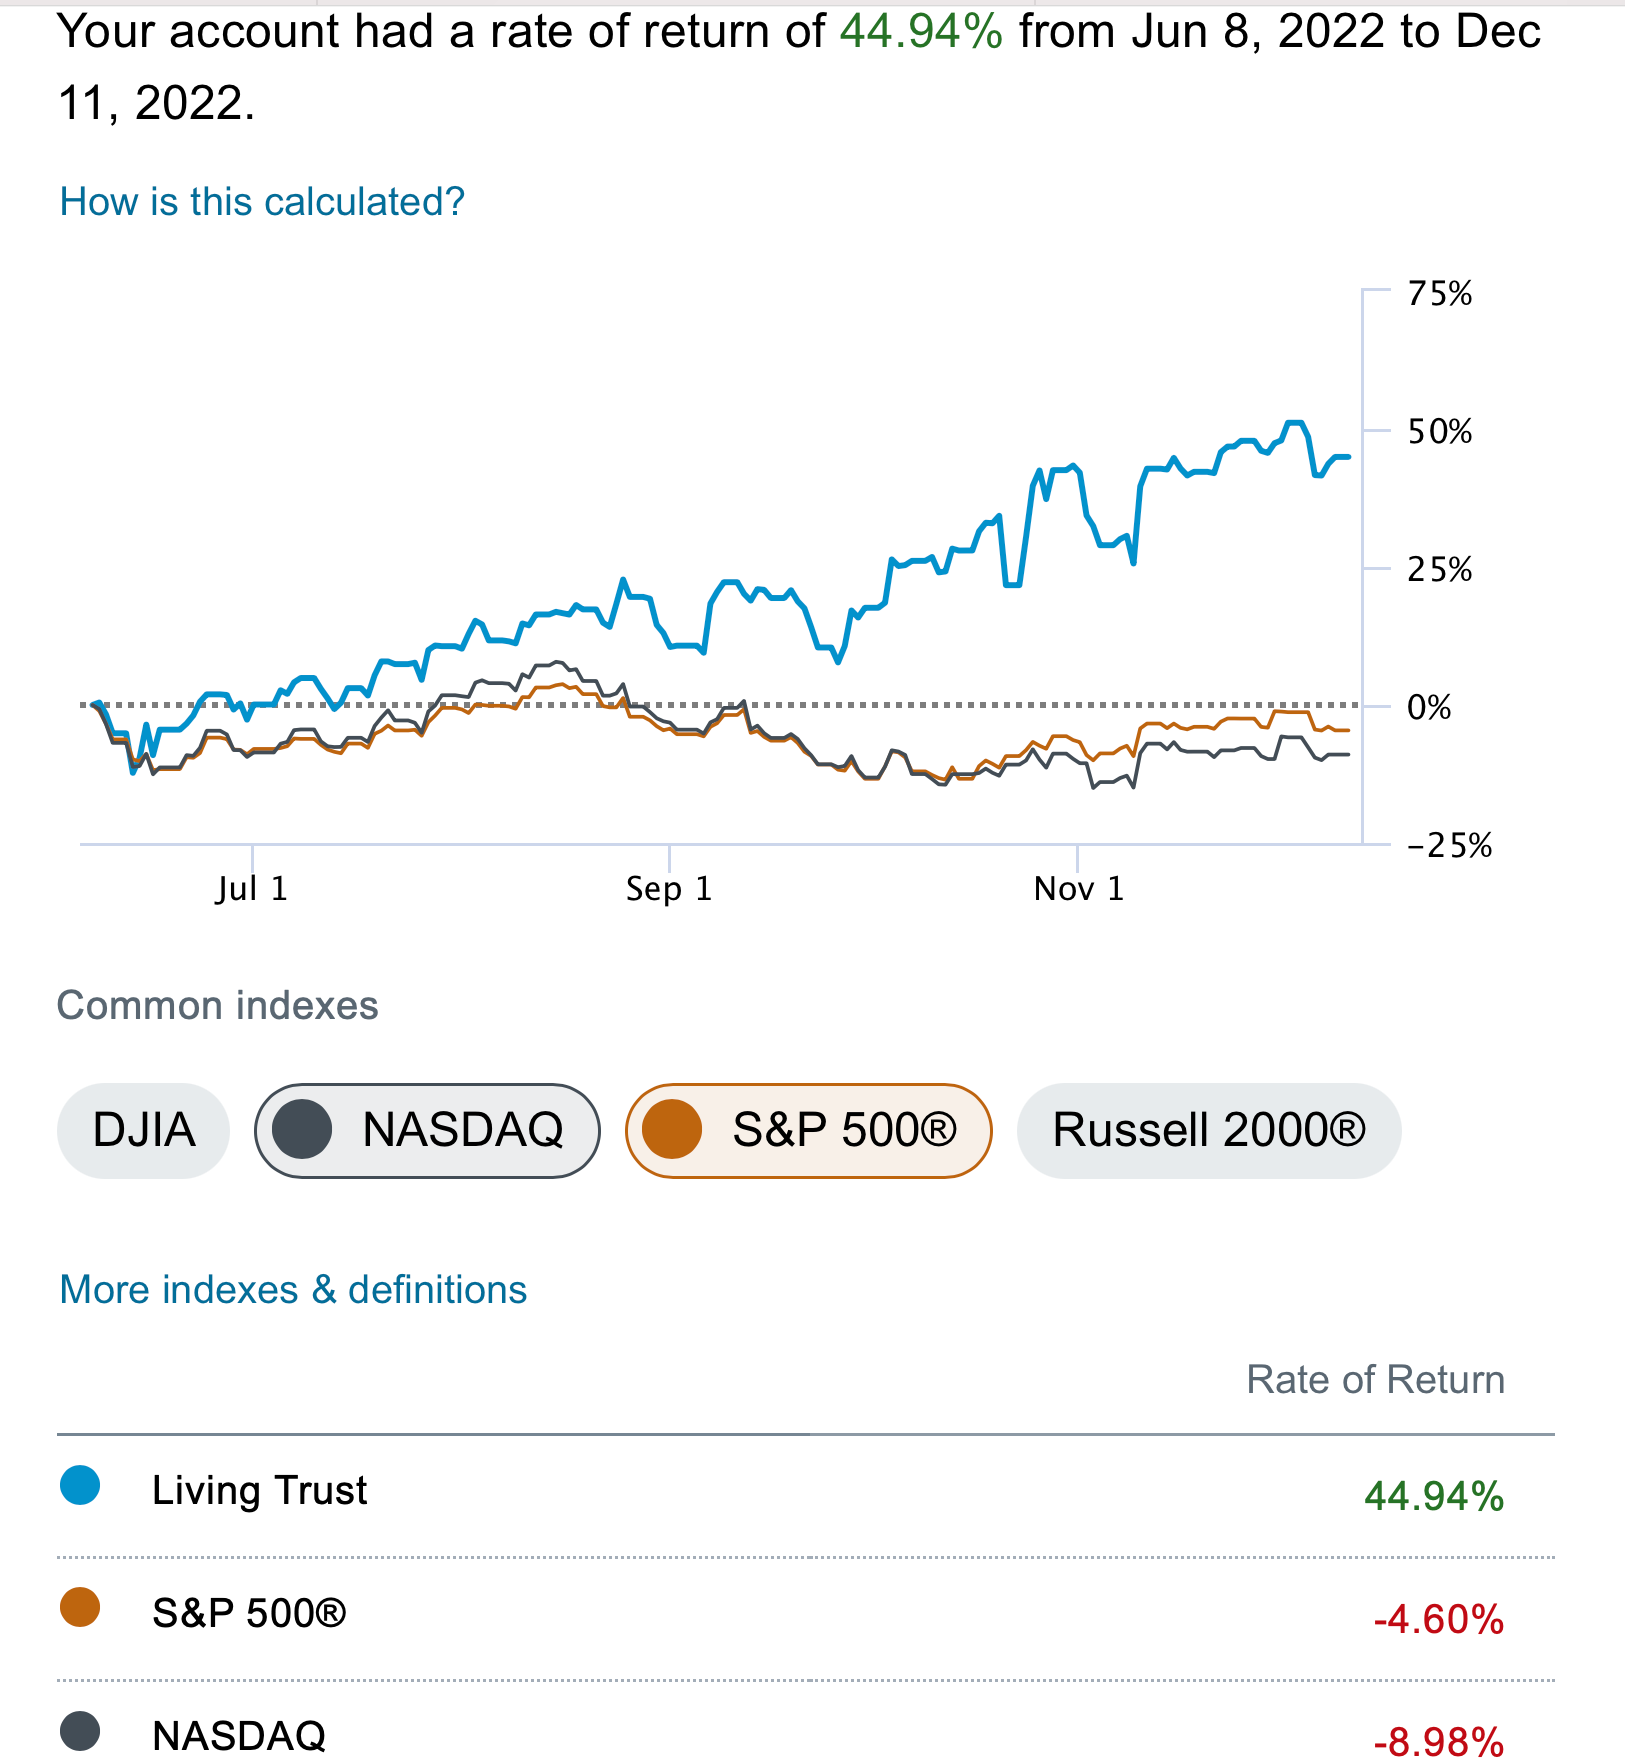Select the S&P 500 table row label
The width and height of the screenshot is (1625, 1764).
(x=249, y=1613)
